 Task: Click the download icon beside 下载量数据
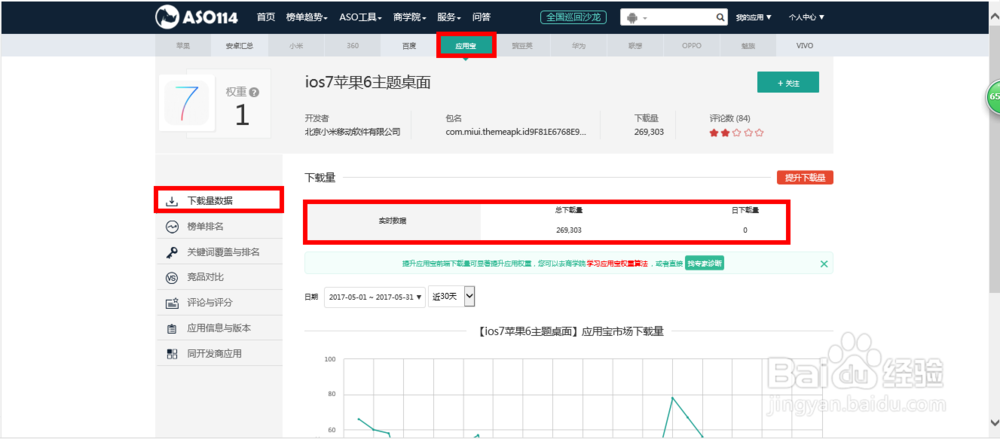(x=172, y=201)
